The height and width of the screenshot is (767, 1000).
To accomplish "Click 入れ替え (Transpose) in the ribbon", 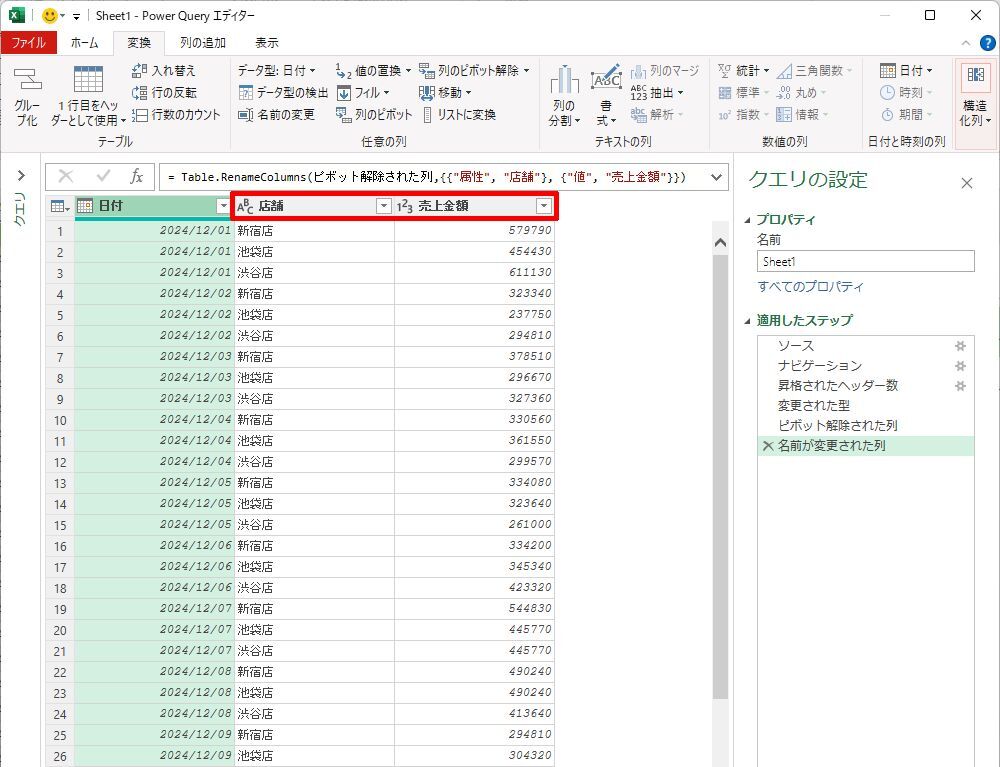I will click(x=165, y=71).
